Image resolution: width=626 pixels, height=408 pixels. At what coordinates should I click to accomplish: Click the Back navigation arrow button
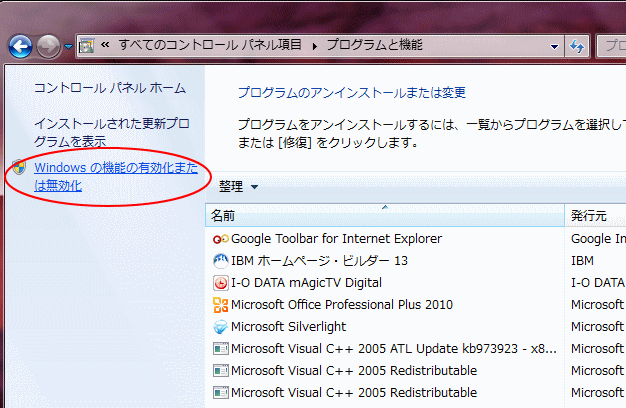pyautogui.click(x=20, y=47)
